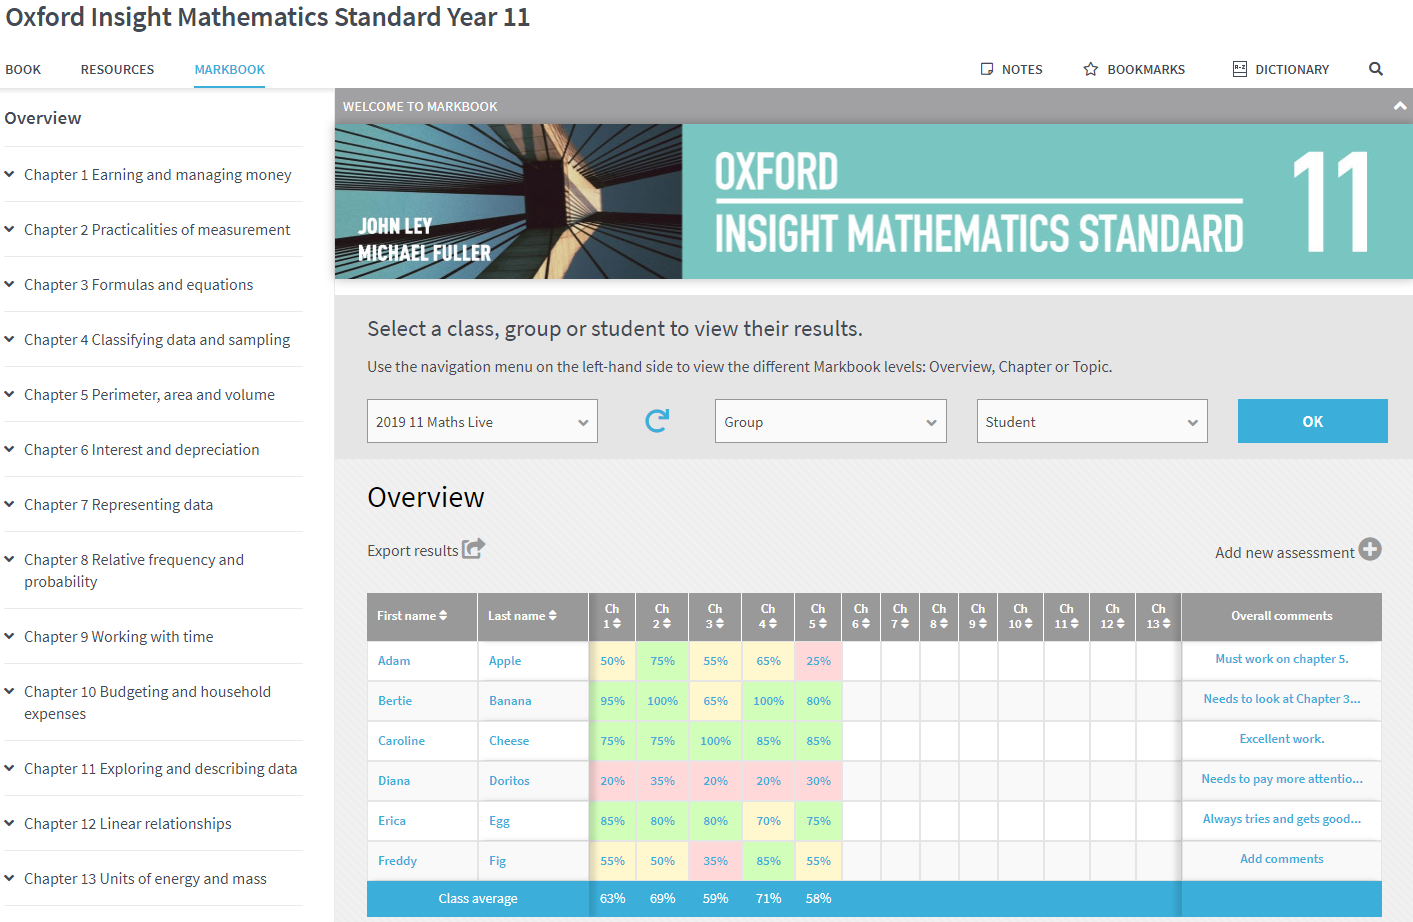Switch to the Book tab
This screenshot has height=922, width=1413.
coord(23,69)
